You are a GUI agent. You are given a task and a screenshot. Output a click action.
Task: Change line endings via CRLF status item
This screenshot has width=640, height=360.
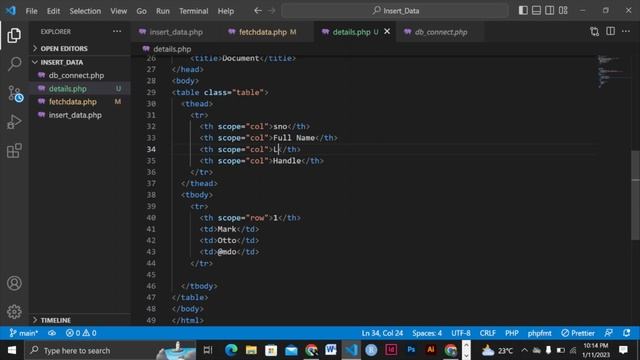tap(487, 333)
